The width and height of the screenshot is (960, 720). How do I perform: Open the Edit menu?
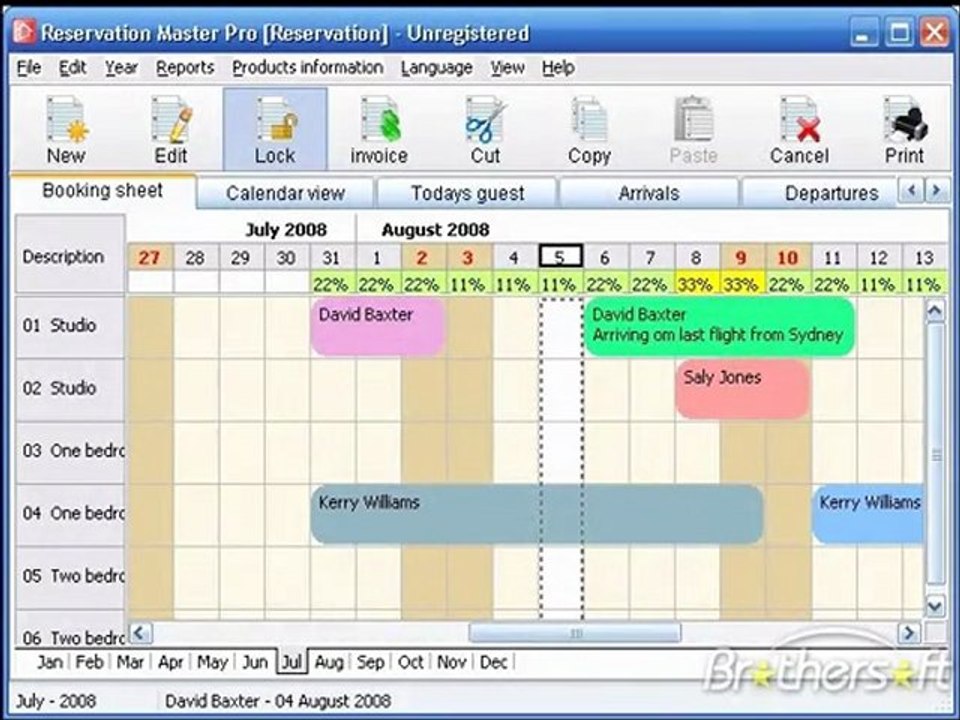(x=72, y=67)
